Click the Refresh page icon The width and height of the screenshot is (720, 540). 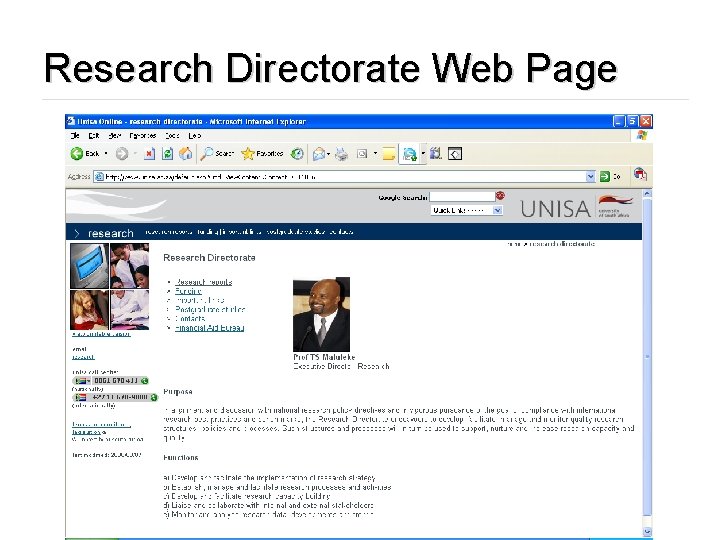(168, 153)
